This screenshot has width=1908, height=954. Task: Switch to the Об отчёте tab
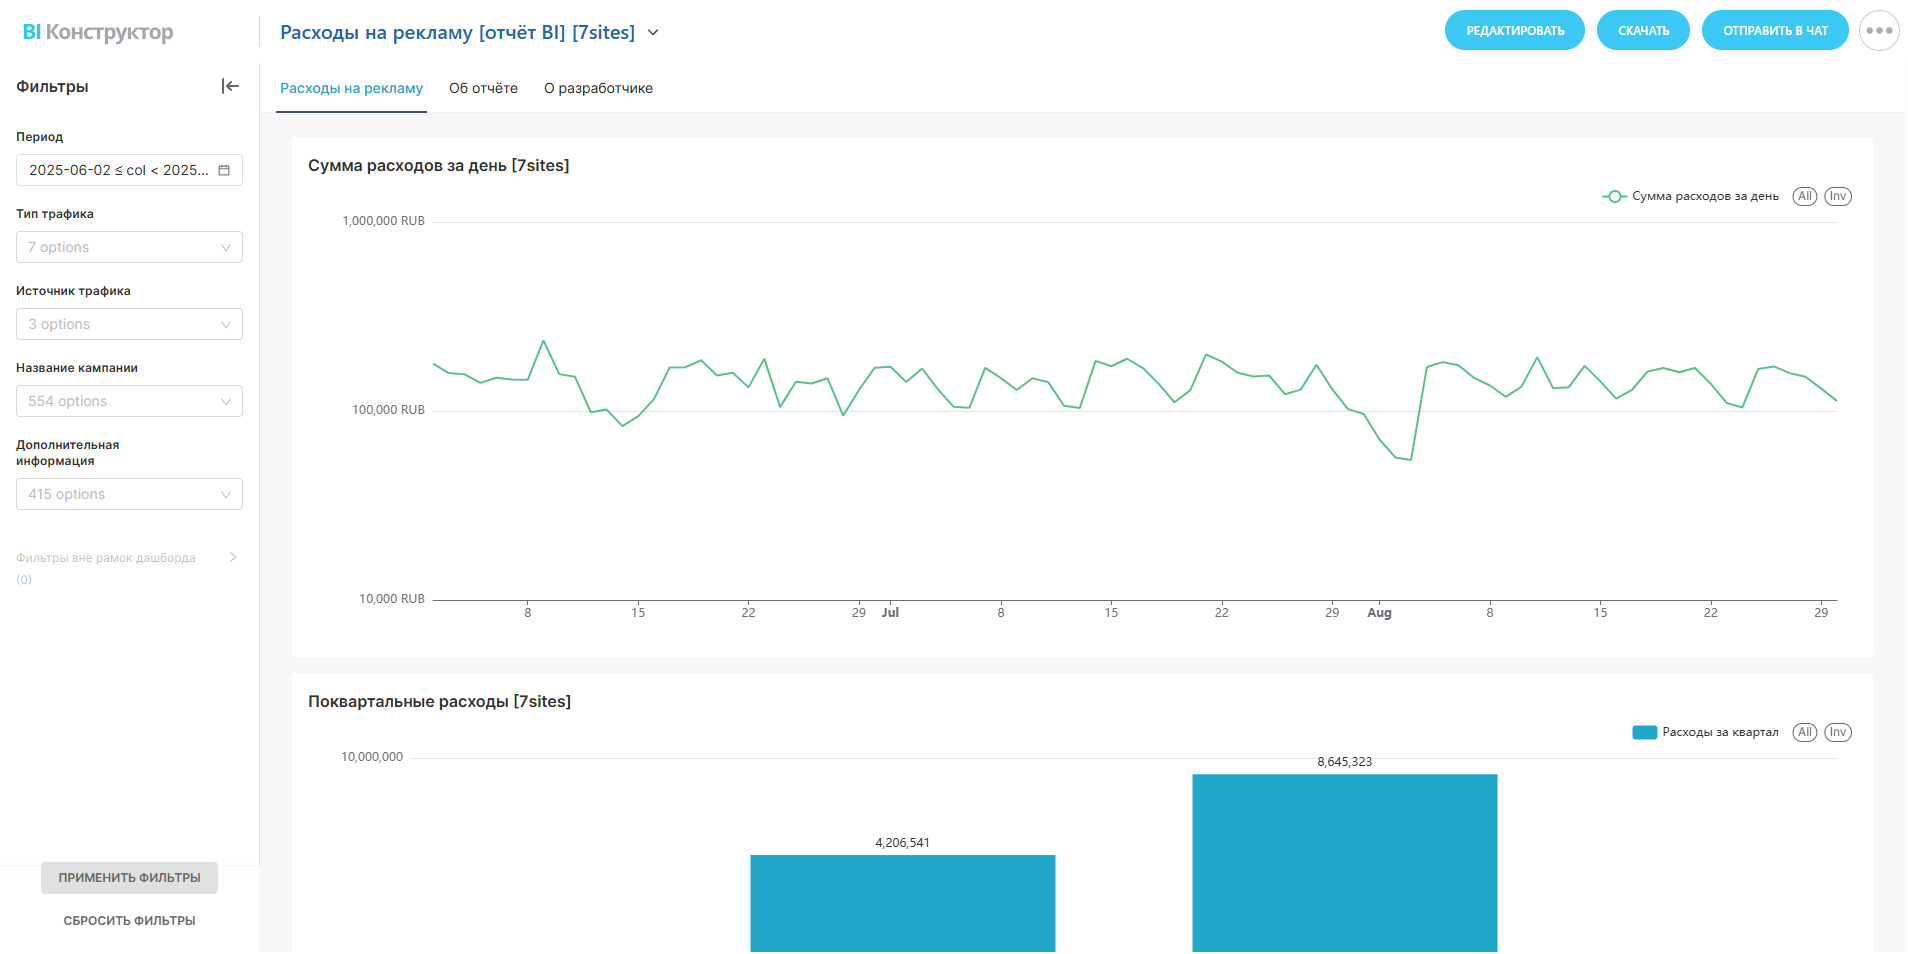tap(483, 88)
